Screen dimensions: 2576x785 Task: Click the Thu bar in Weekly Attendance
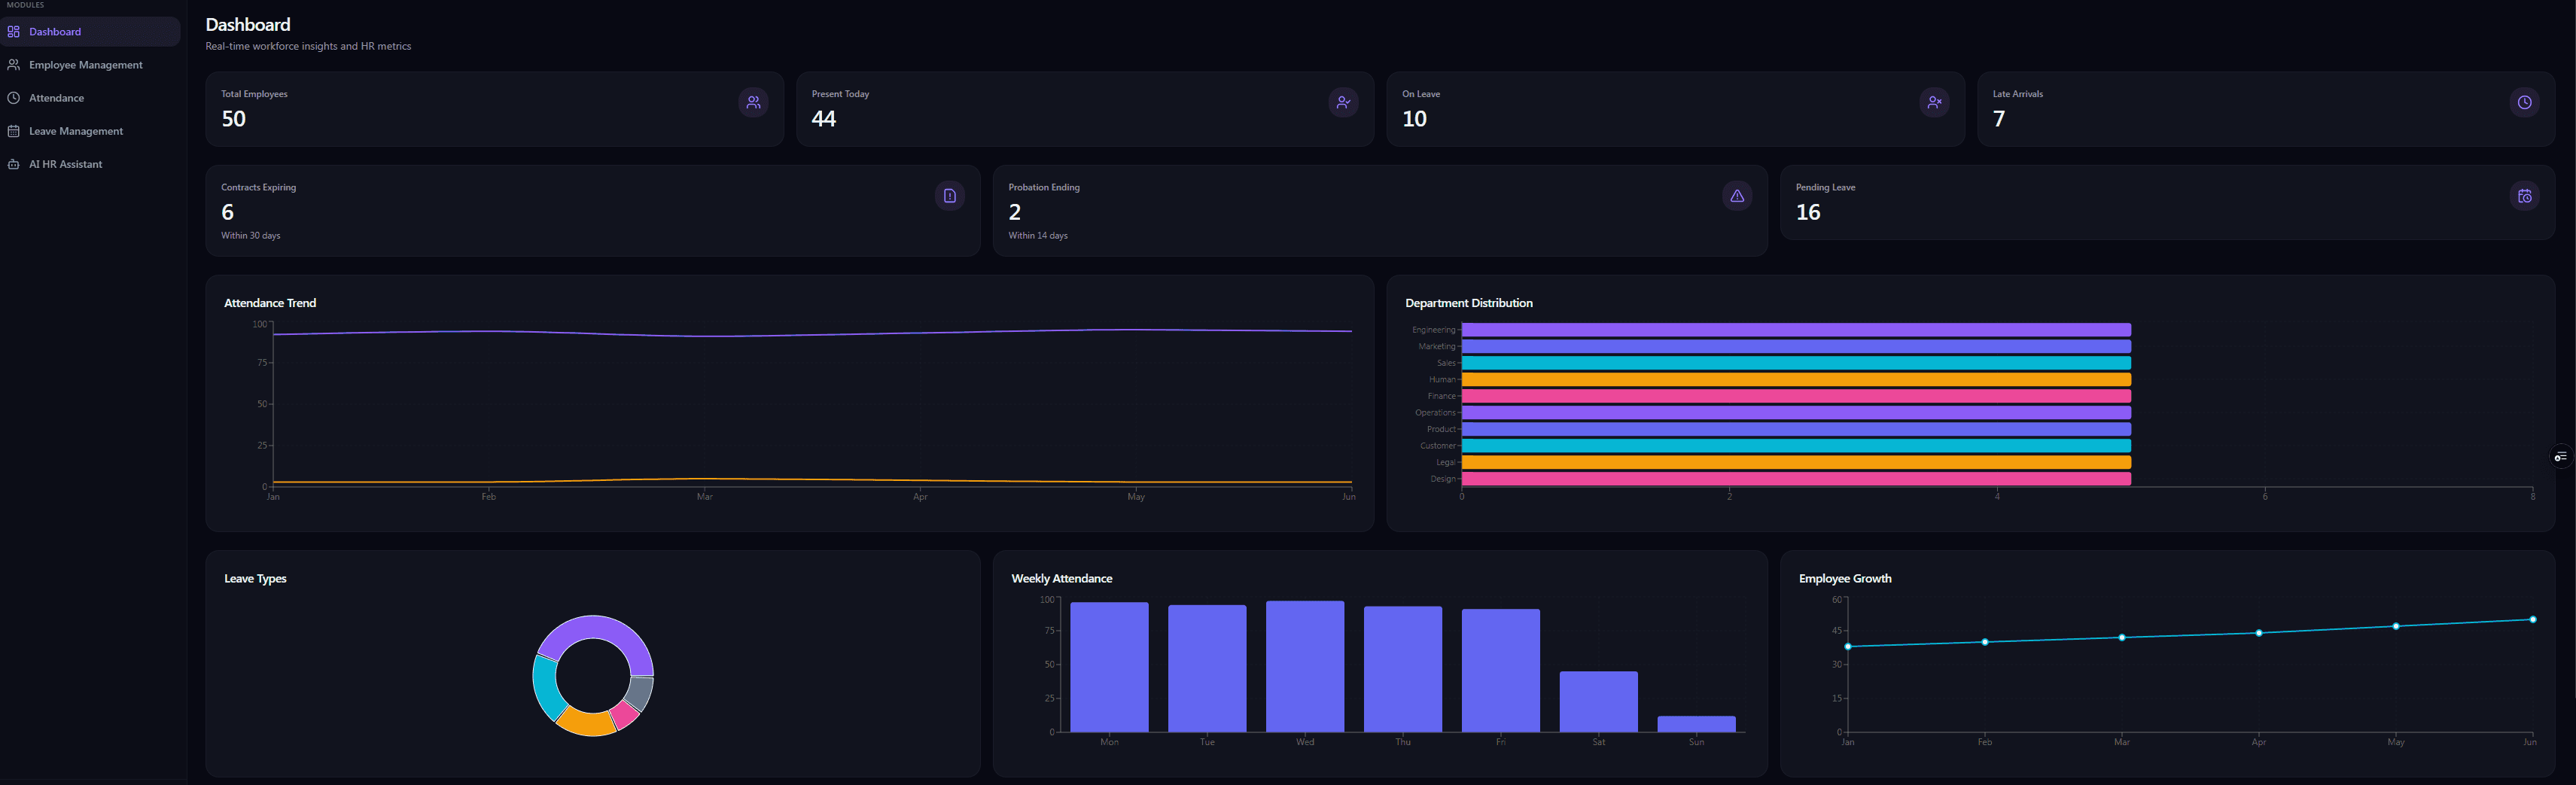(1403, 669)
